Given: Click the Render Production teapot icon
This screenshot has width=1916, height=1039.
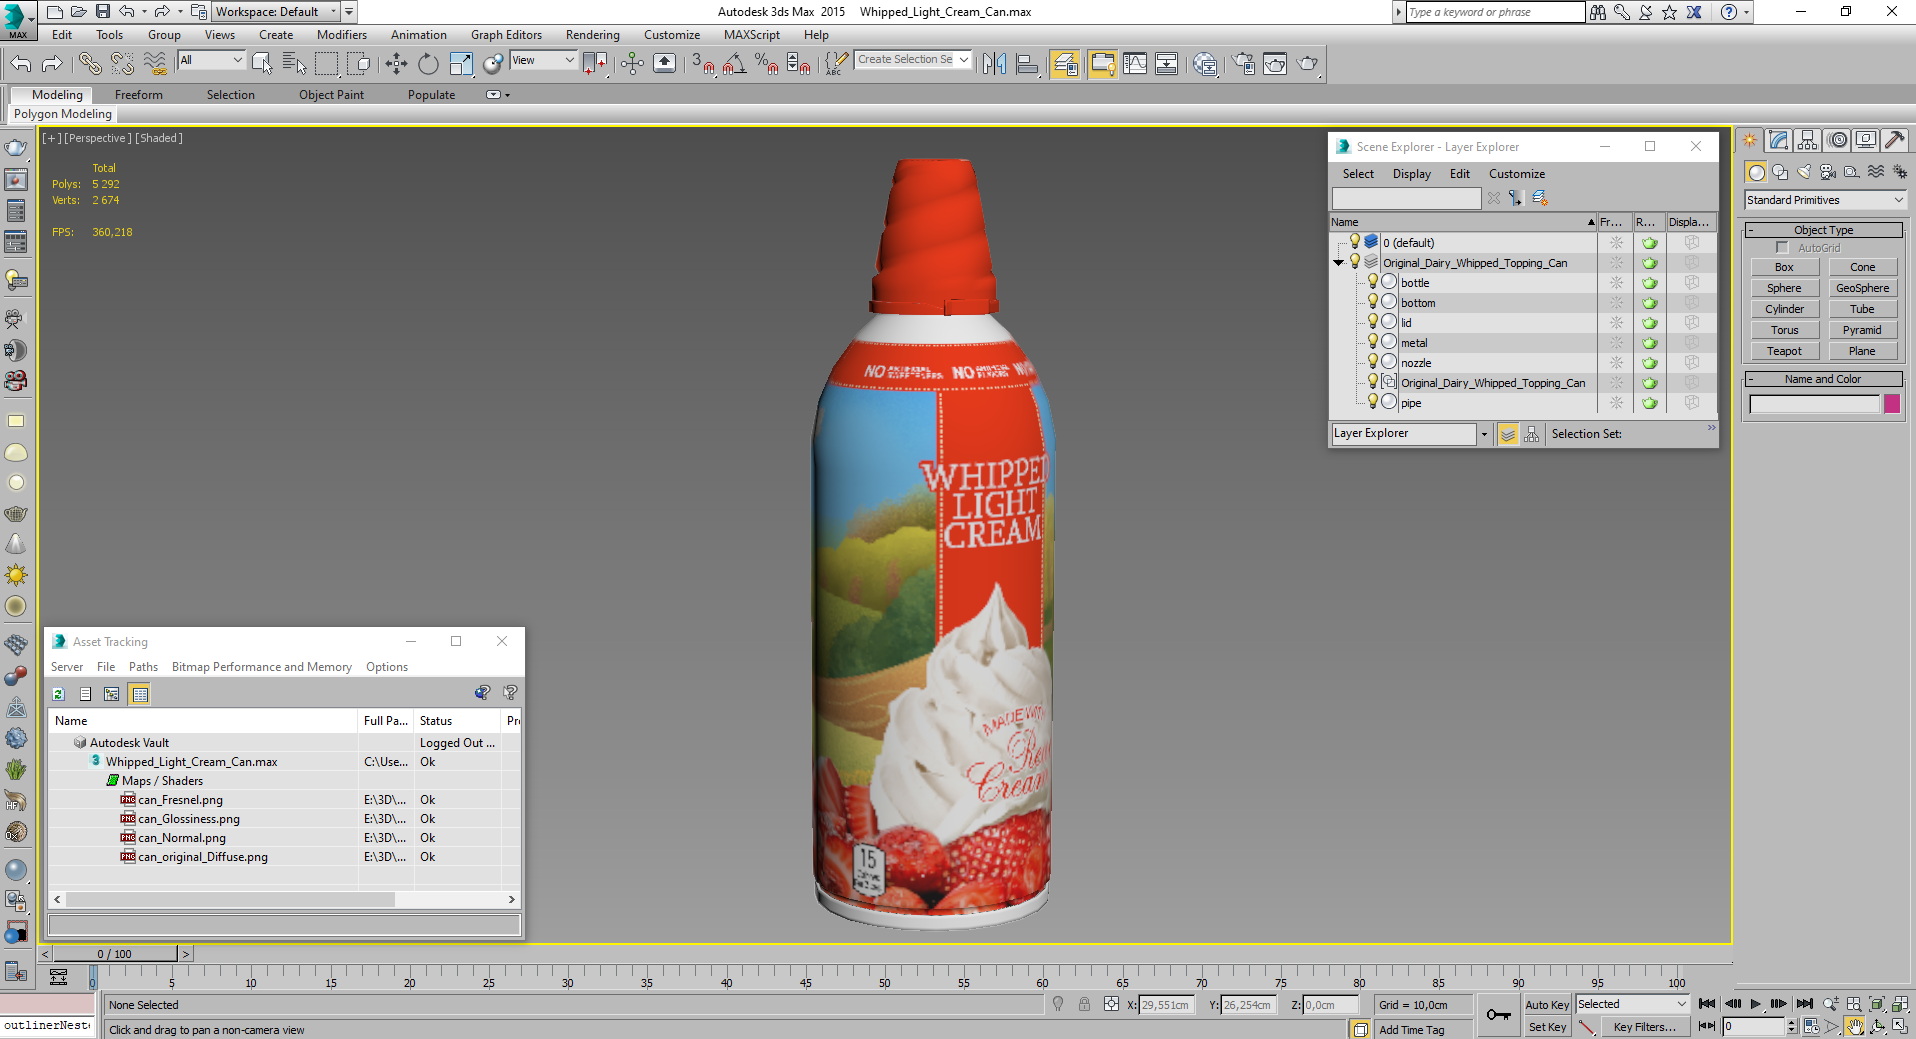Looking at the screenshot, I should pyautogui.click(x=1307, y=64).
